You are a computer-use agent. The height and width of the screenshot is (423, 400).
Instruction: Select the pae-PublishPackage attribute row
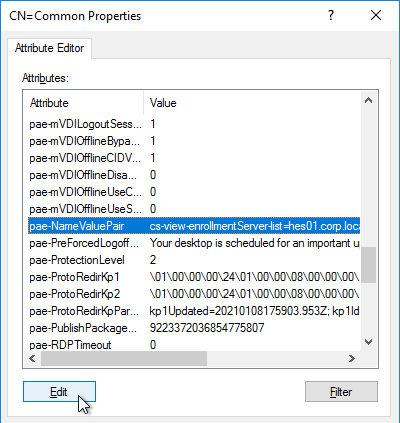click(194, 328)
